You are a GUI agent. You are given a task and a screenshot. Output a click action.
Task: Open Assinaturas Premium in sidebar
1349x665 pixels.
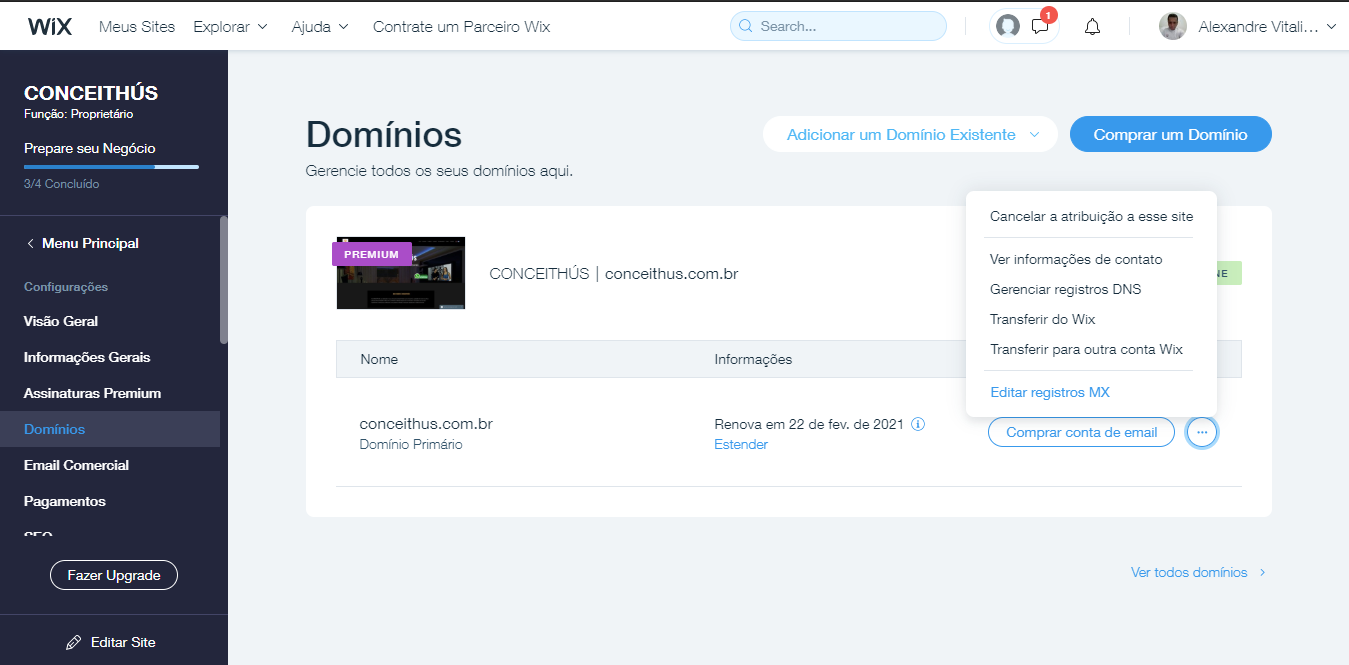click(x=92, y=393)
